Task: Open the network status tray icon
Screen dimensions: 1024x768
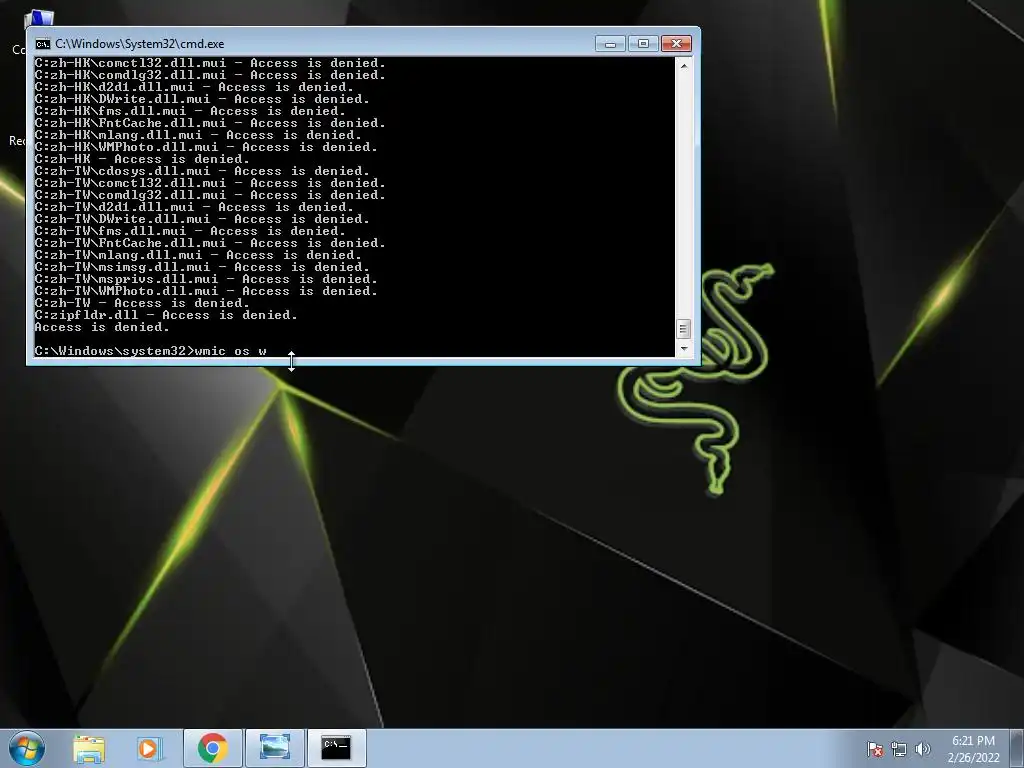Action: pyautogui.click(x=899, y=749)
